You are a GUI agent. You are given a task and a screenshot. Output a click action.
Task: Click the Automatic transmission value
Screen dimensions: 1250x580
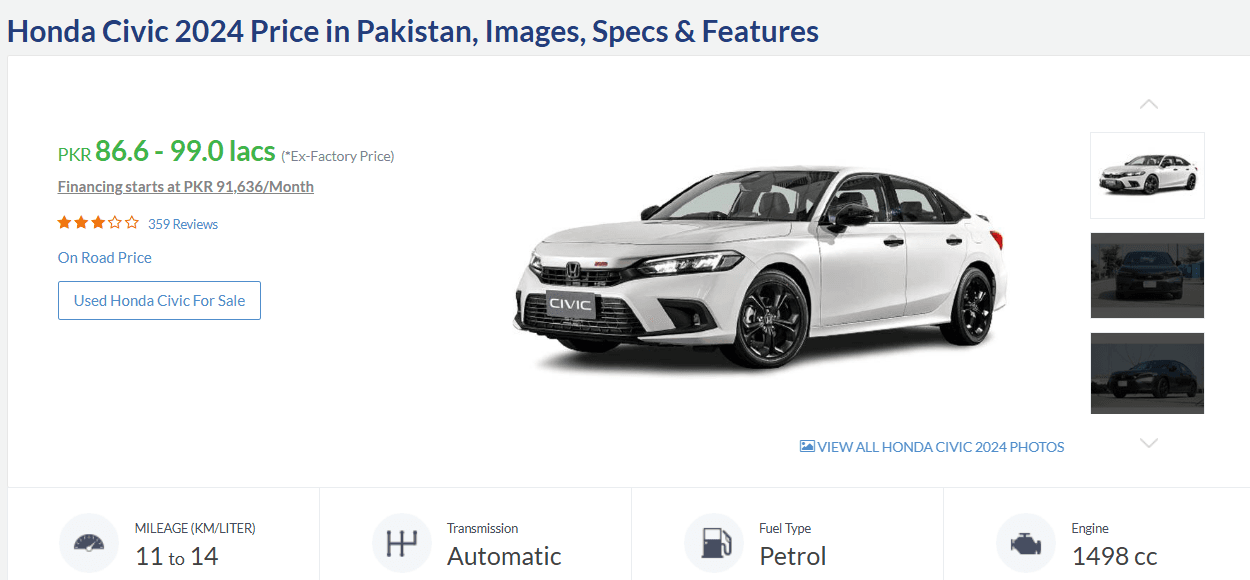[x=504, y=556]
